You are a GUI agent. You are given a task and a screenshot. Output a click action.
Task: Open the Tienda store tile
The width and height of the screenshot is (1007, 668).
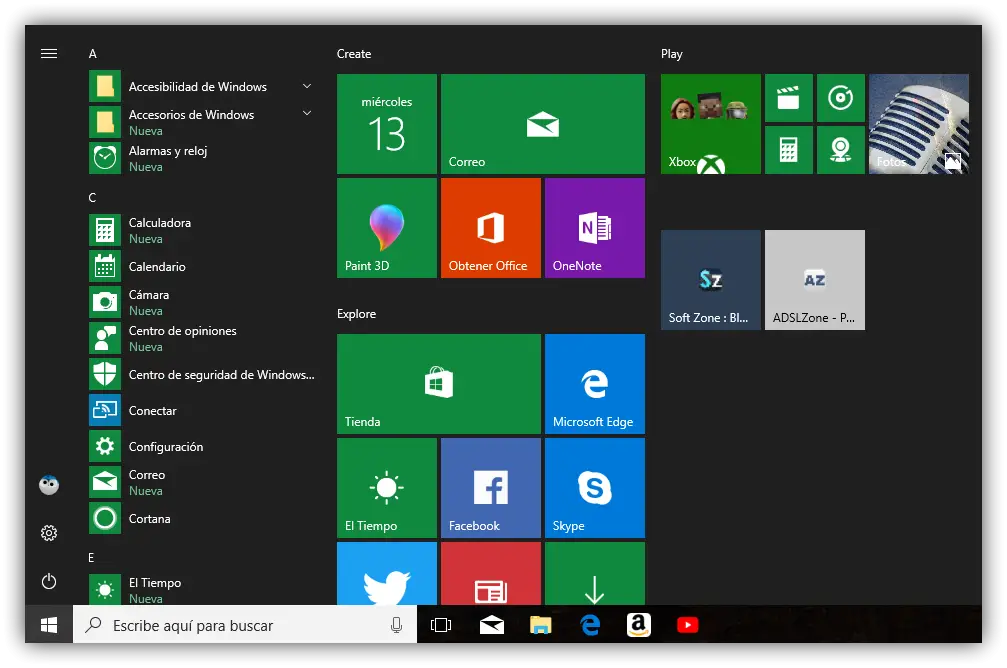(x=438, y=384)
